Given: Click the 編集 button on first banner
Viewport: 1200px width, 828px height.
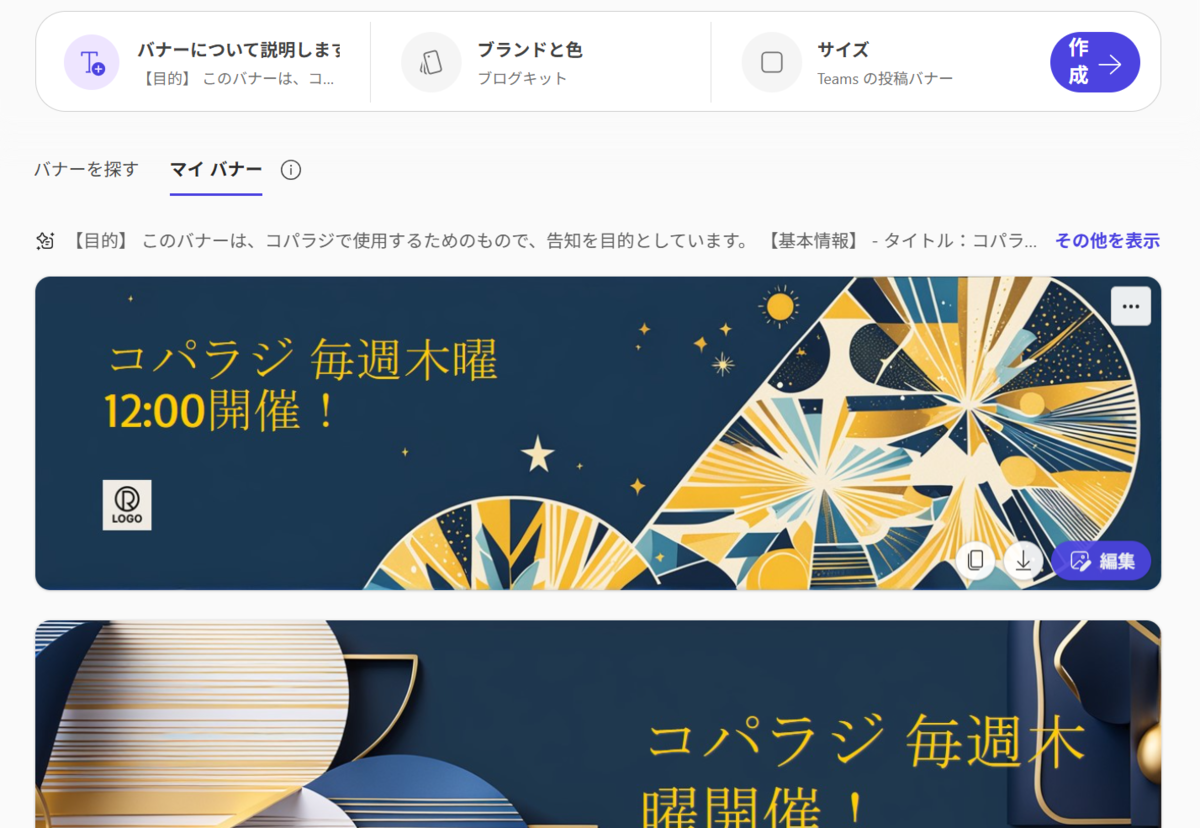Looking at the screenshot, I should click(1101, 561).
